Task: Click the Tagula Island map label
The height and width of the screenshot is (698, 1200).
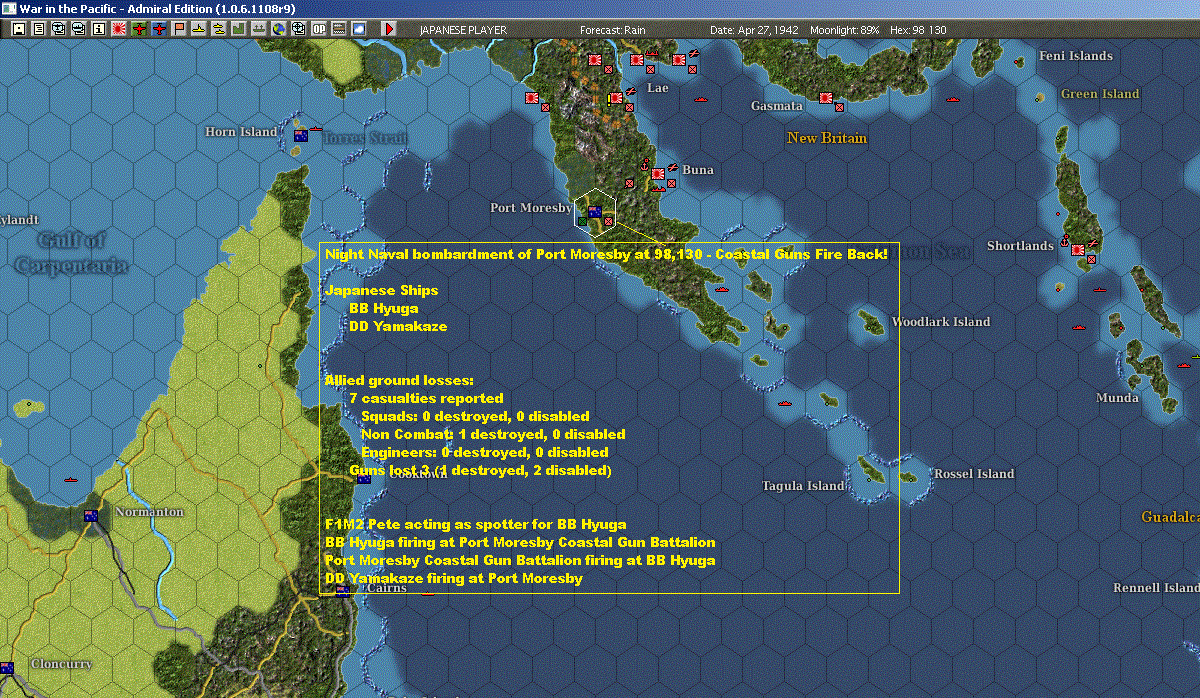Action: click(x=803, y=486)
